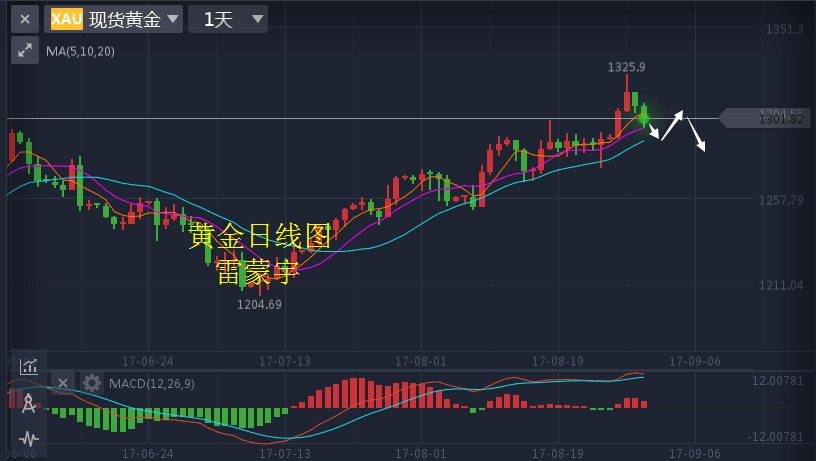This screenshot has height=461, width=816.
Task: Open the indicators waveform icon
Action: click(29, 438)
